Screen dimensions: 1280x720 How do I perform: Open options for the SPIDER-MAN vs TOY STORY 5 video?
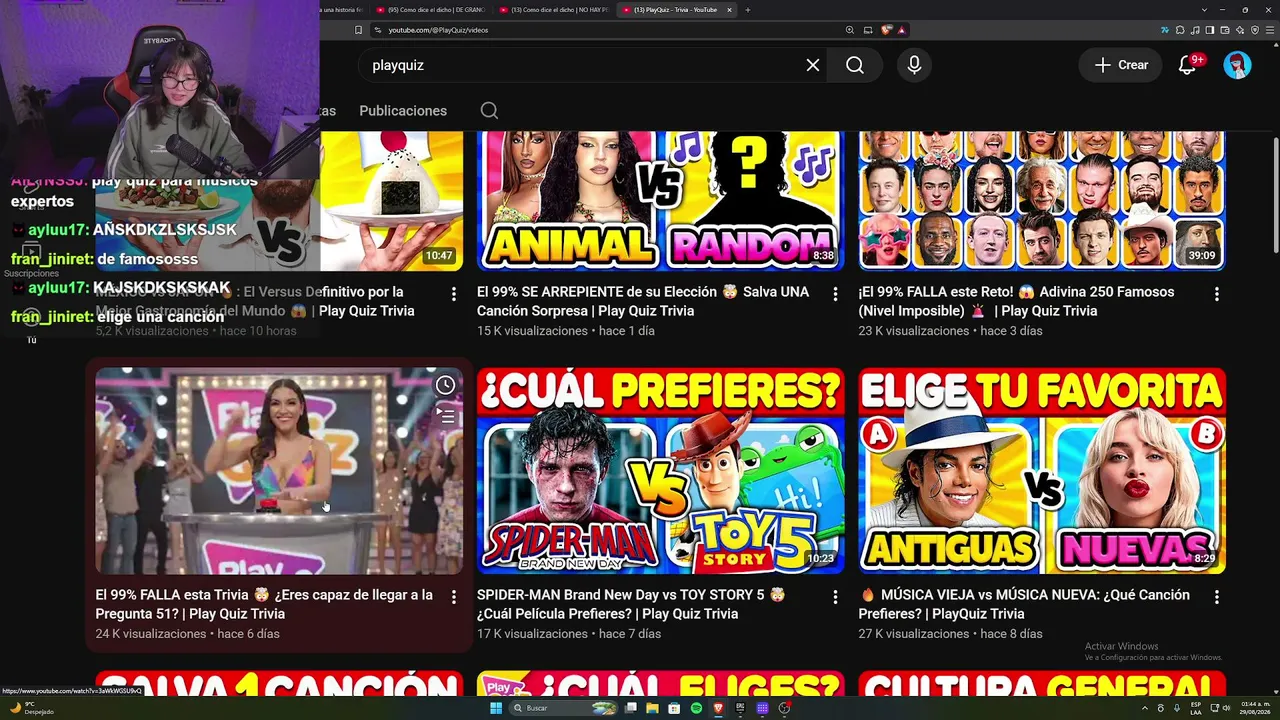[835, 597]
